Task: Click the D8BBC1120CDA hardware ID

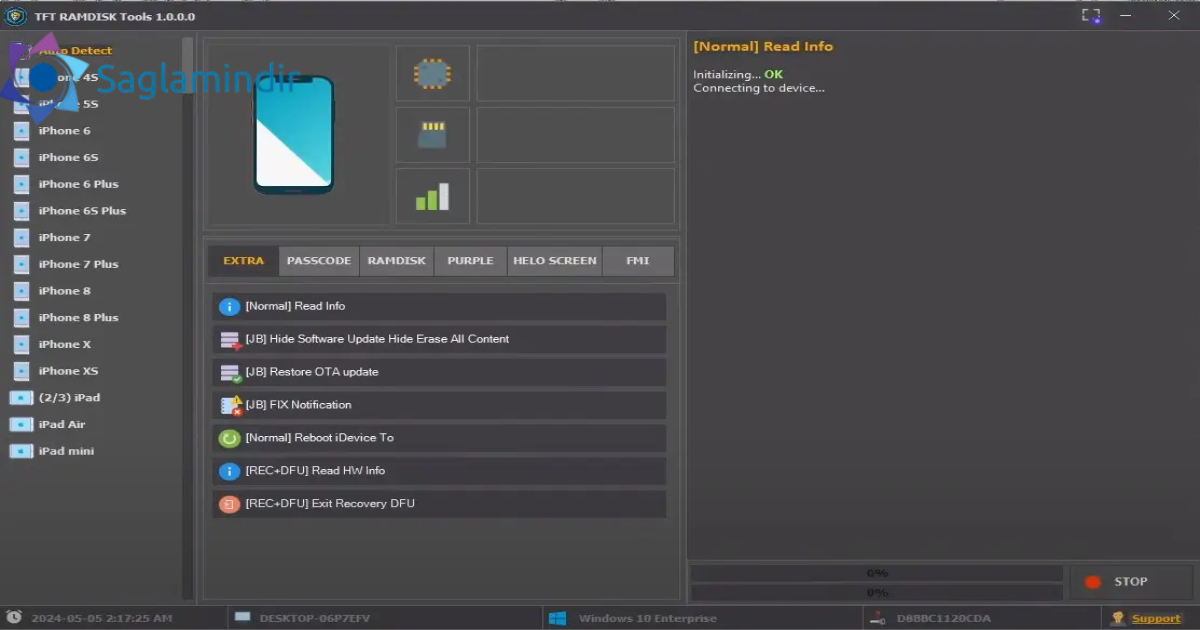Action: tap(944, 619)
